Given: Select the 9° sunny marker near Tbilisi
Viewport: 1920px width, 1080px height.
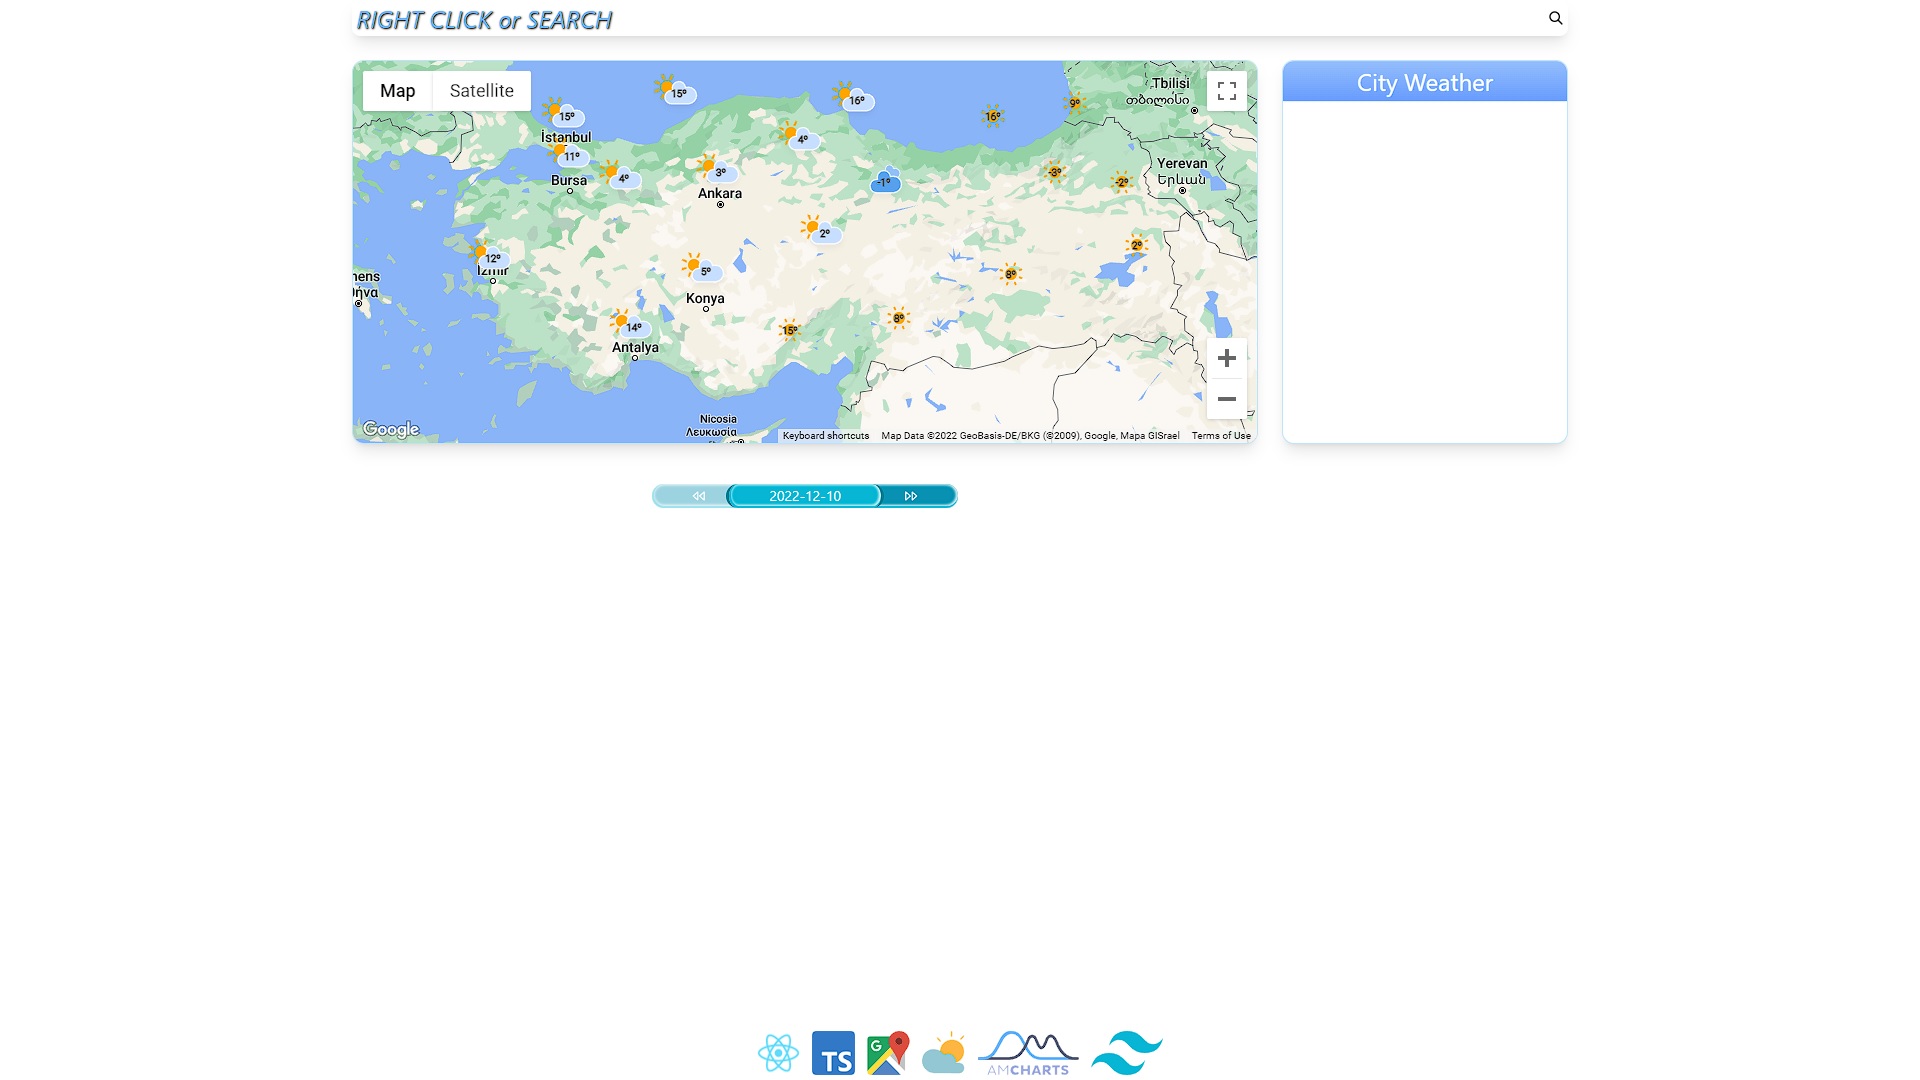Looking at the screenshot, I should (x=1074, y=103).
